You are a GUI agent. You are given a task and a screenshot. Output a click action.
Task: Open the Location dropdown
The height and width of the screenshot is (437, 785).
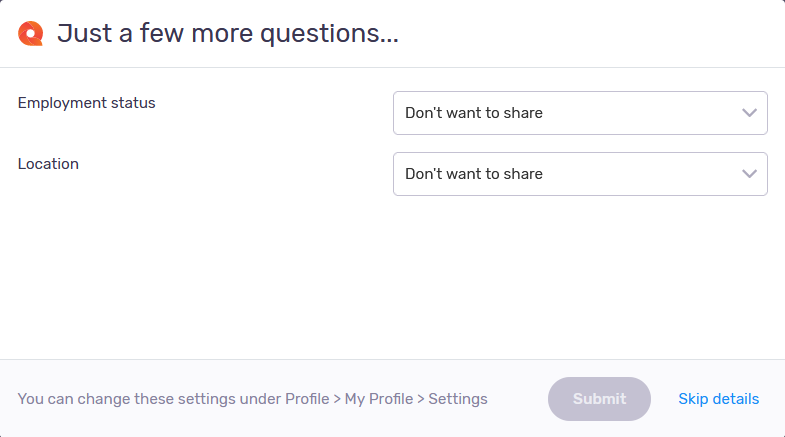point(580,174)
